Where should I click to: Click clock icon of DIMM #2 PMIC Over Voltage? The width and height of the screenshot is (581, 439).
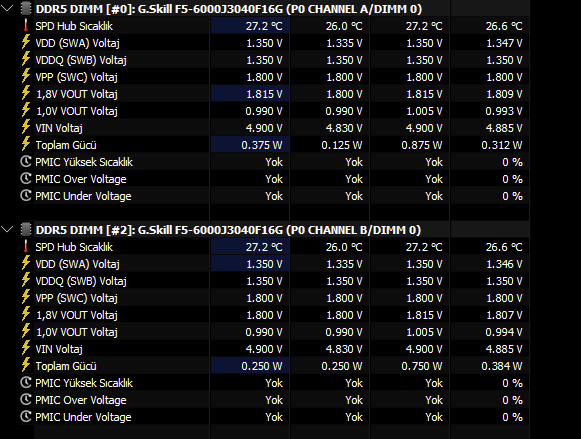coord(26,400)
